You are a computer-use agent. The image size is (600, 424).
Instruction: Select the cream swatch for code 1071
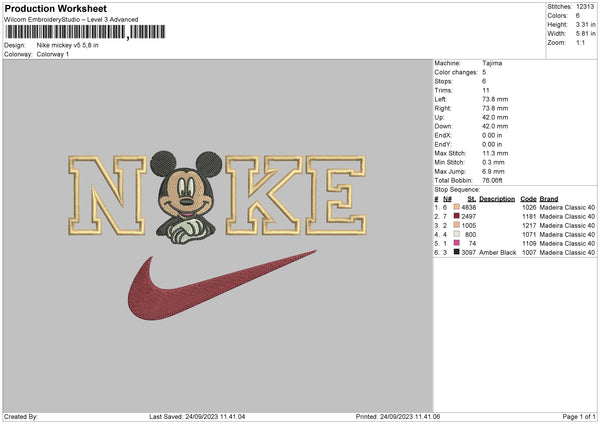(x=457, y=234)
